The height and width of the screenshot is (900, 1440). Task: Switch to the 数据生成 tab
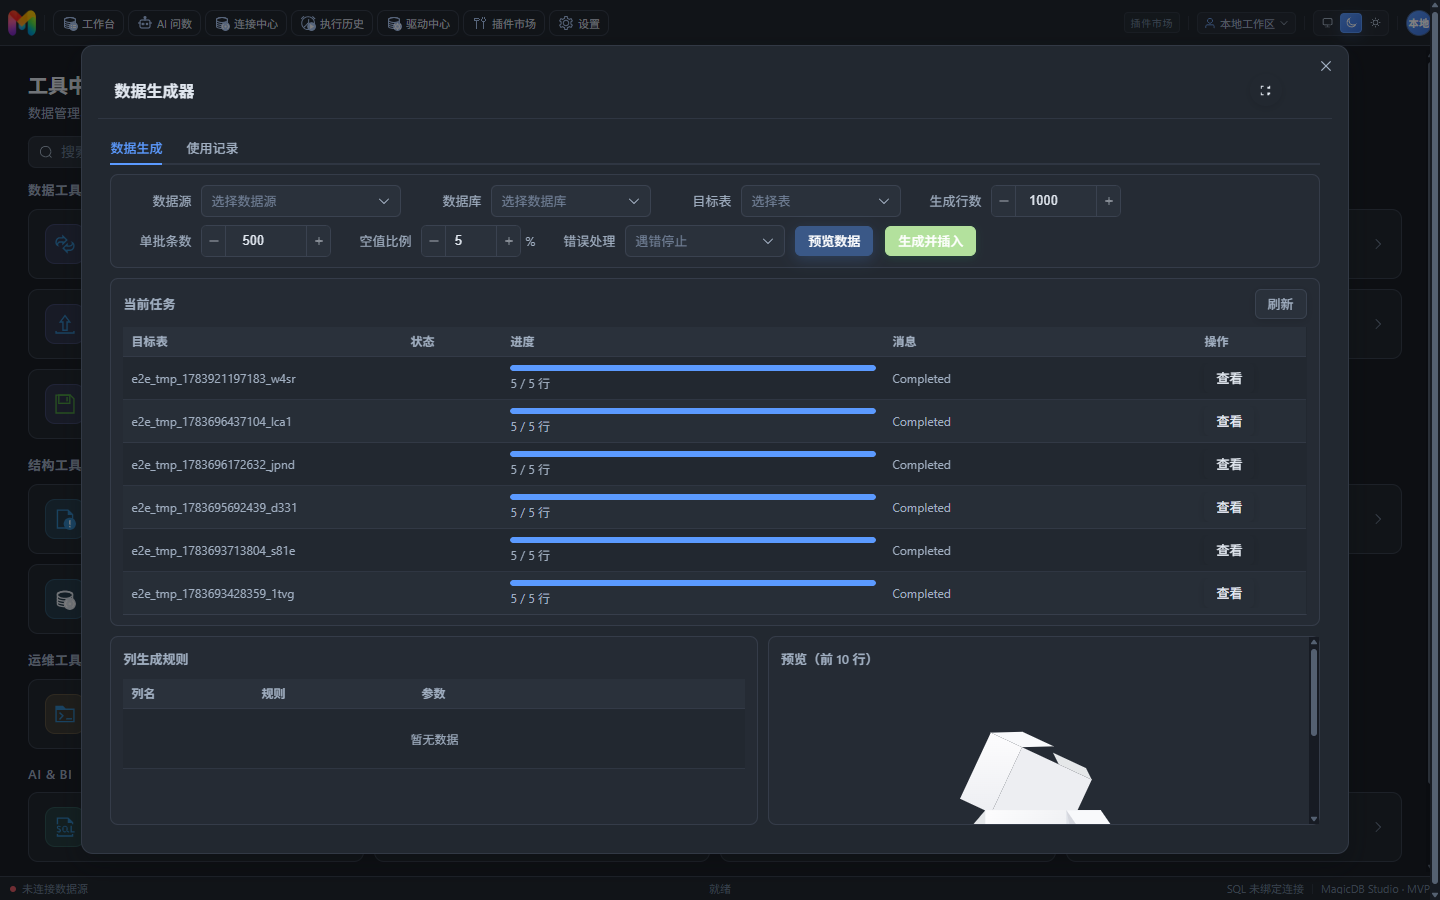click(x=136, y=148)
